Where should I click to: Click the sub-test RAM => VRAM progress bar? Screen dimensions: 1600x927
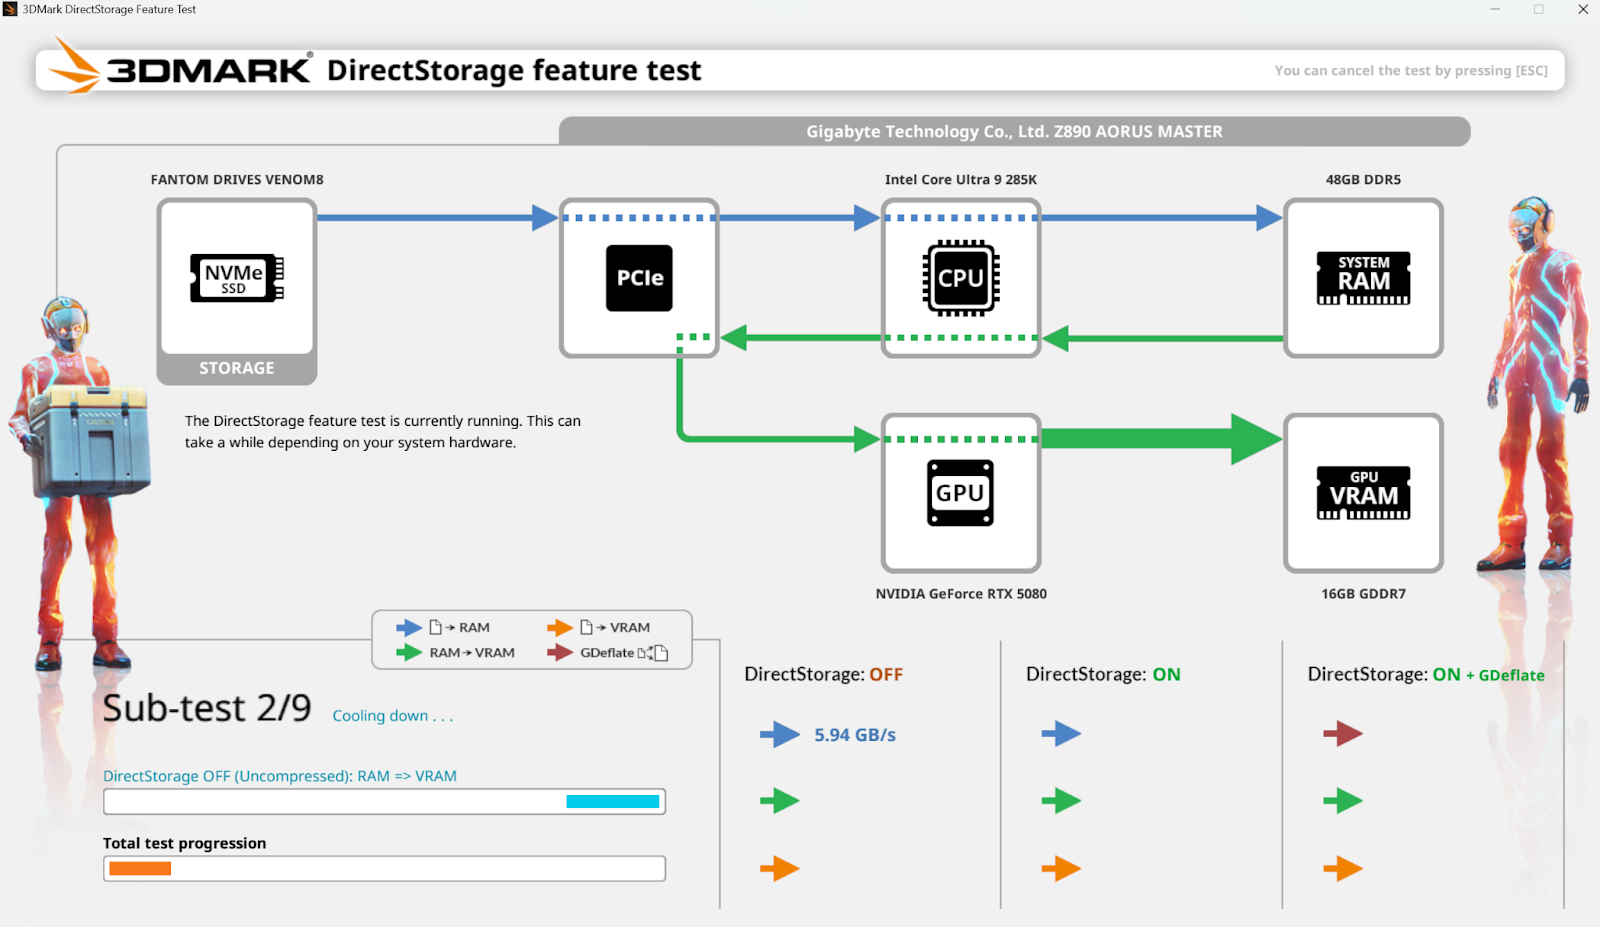point(385,802)
